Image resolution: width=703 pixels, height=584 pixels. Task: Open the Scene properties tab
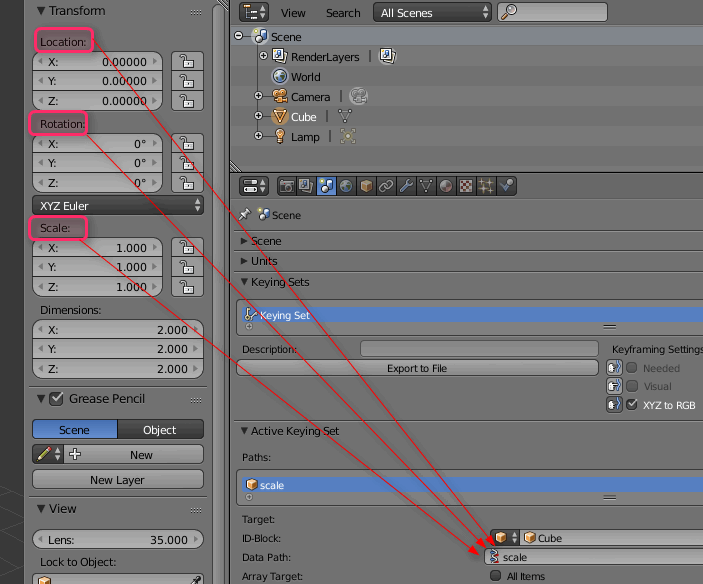(x=326, y=186)
